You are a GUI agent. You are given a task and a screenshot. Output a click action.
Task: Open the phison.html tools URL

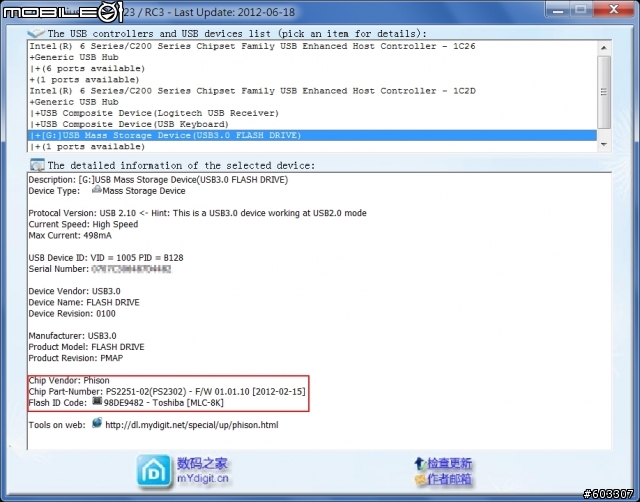click(x=192, y=425)
